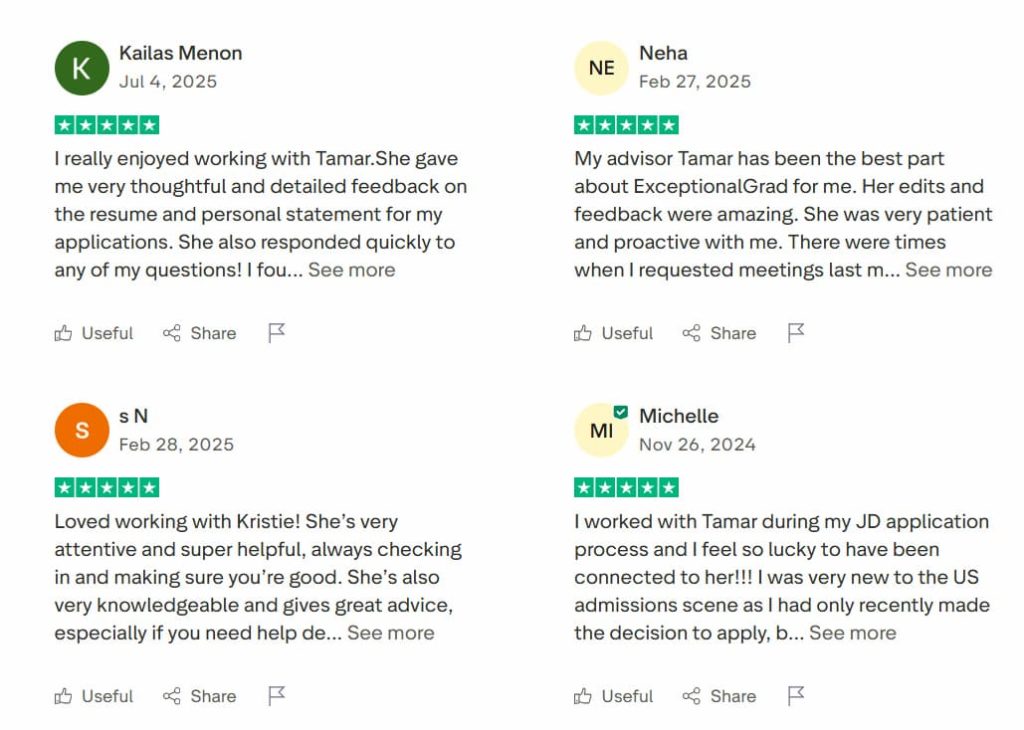Click the orange S avatar of s N
Image resolution: width=1024 pixels, height=730 pixels.
pyautogui.click(x=81, y=430)
